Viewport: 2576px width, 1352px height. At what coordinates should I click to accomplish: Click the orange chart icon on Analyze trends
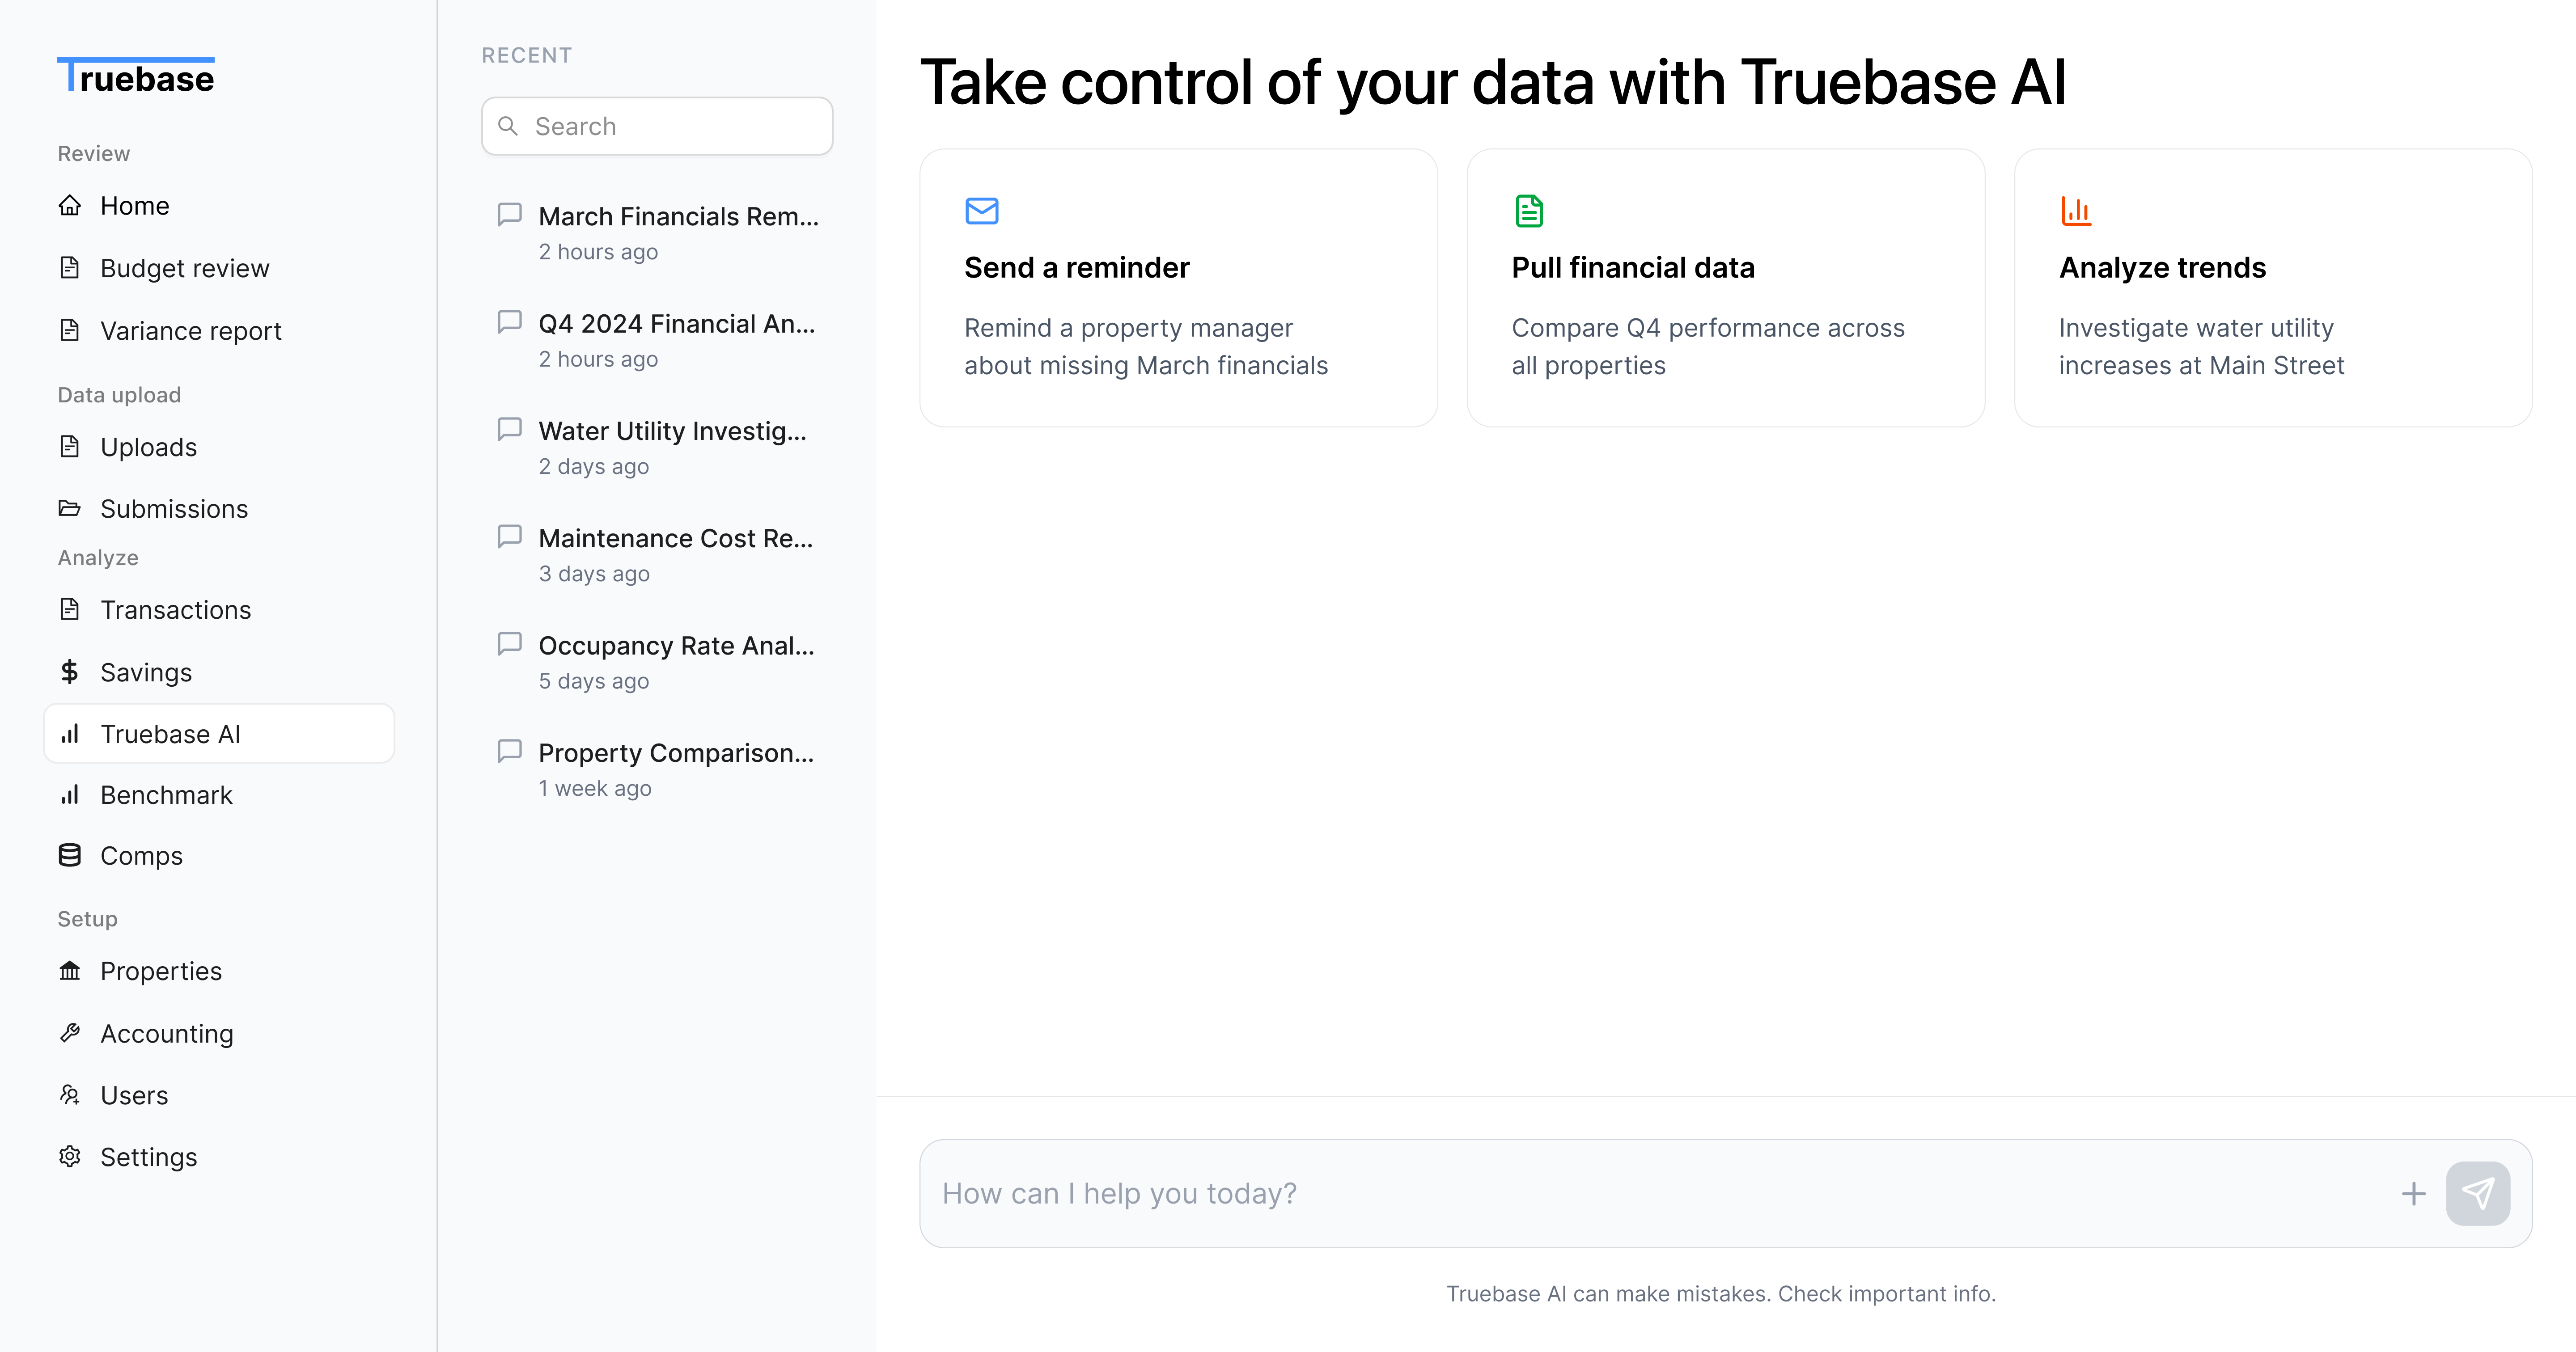(2076, 210)
